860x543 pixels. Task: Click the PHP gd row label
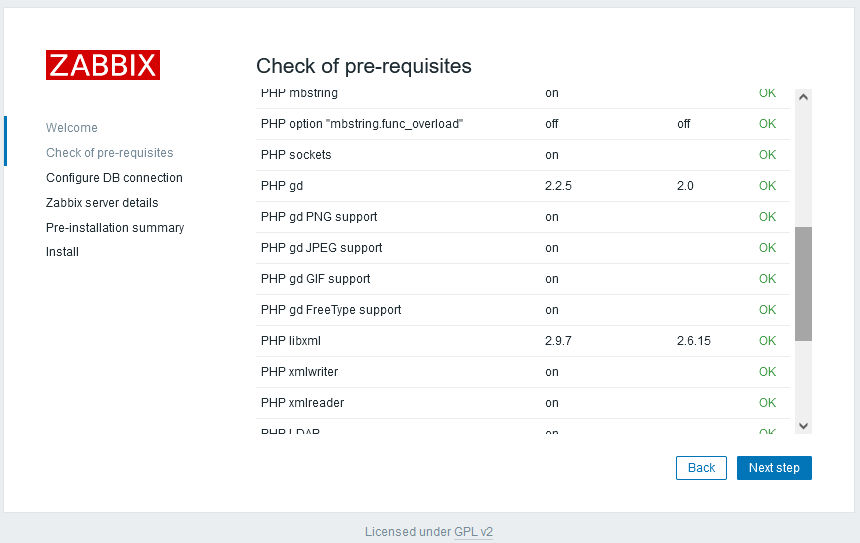coord(282,186)
